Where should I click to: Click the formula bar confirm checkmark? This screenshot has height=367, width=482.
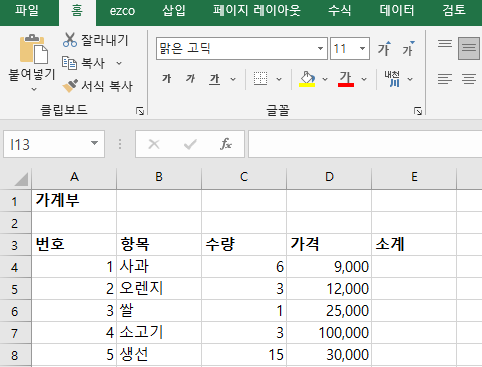190,144
